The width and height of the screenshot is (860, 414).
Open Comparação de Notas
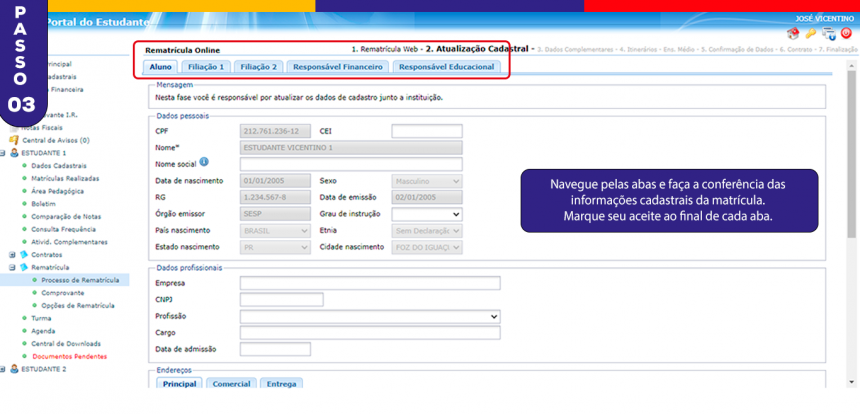pyautogui.click(x=66, y=217)
